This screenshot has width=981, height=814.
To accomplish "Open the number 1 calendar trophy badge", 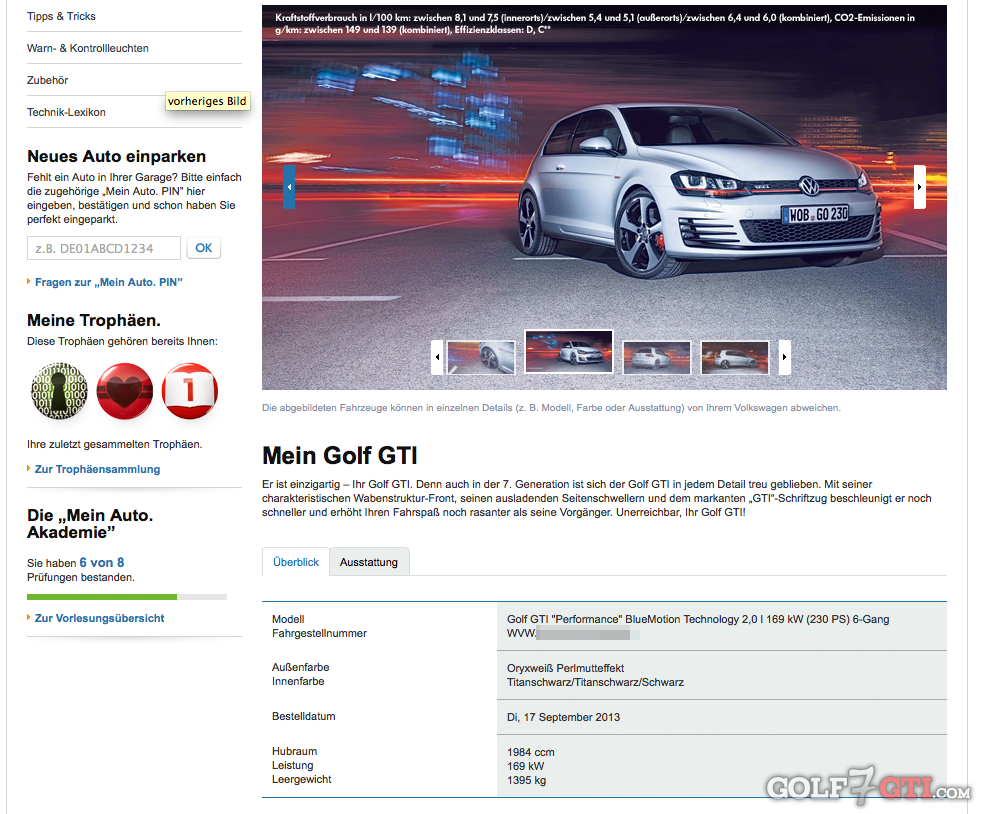I will (190, 391).
